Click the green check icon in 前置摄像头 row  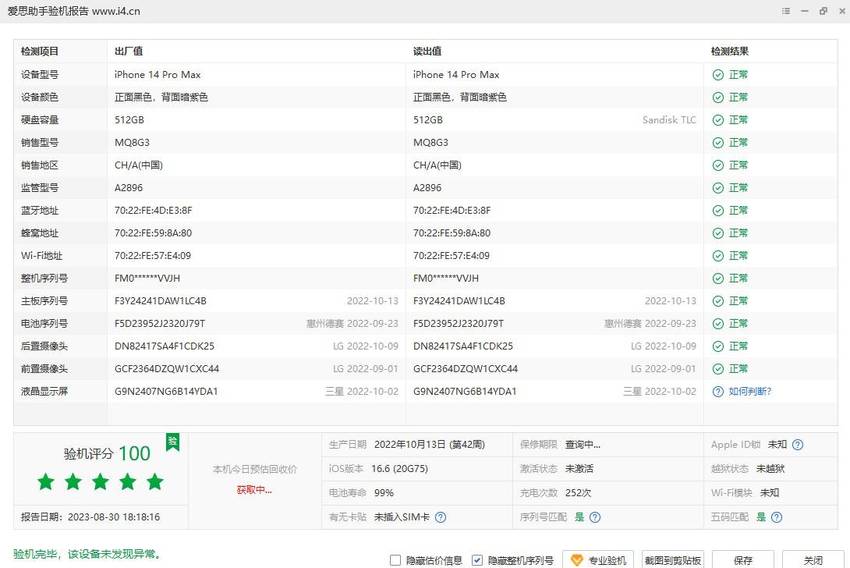click(718, 369)
